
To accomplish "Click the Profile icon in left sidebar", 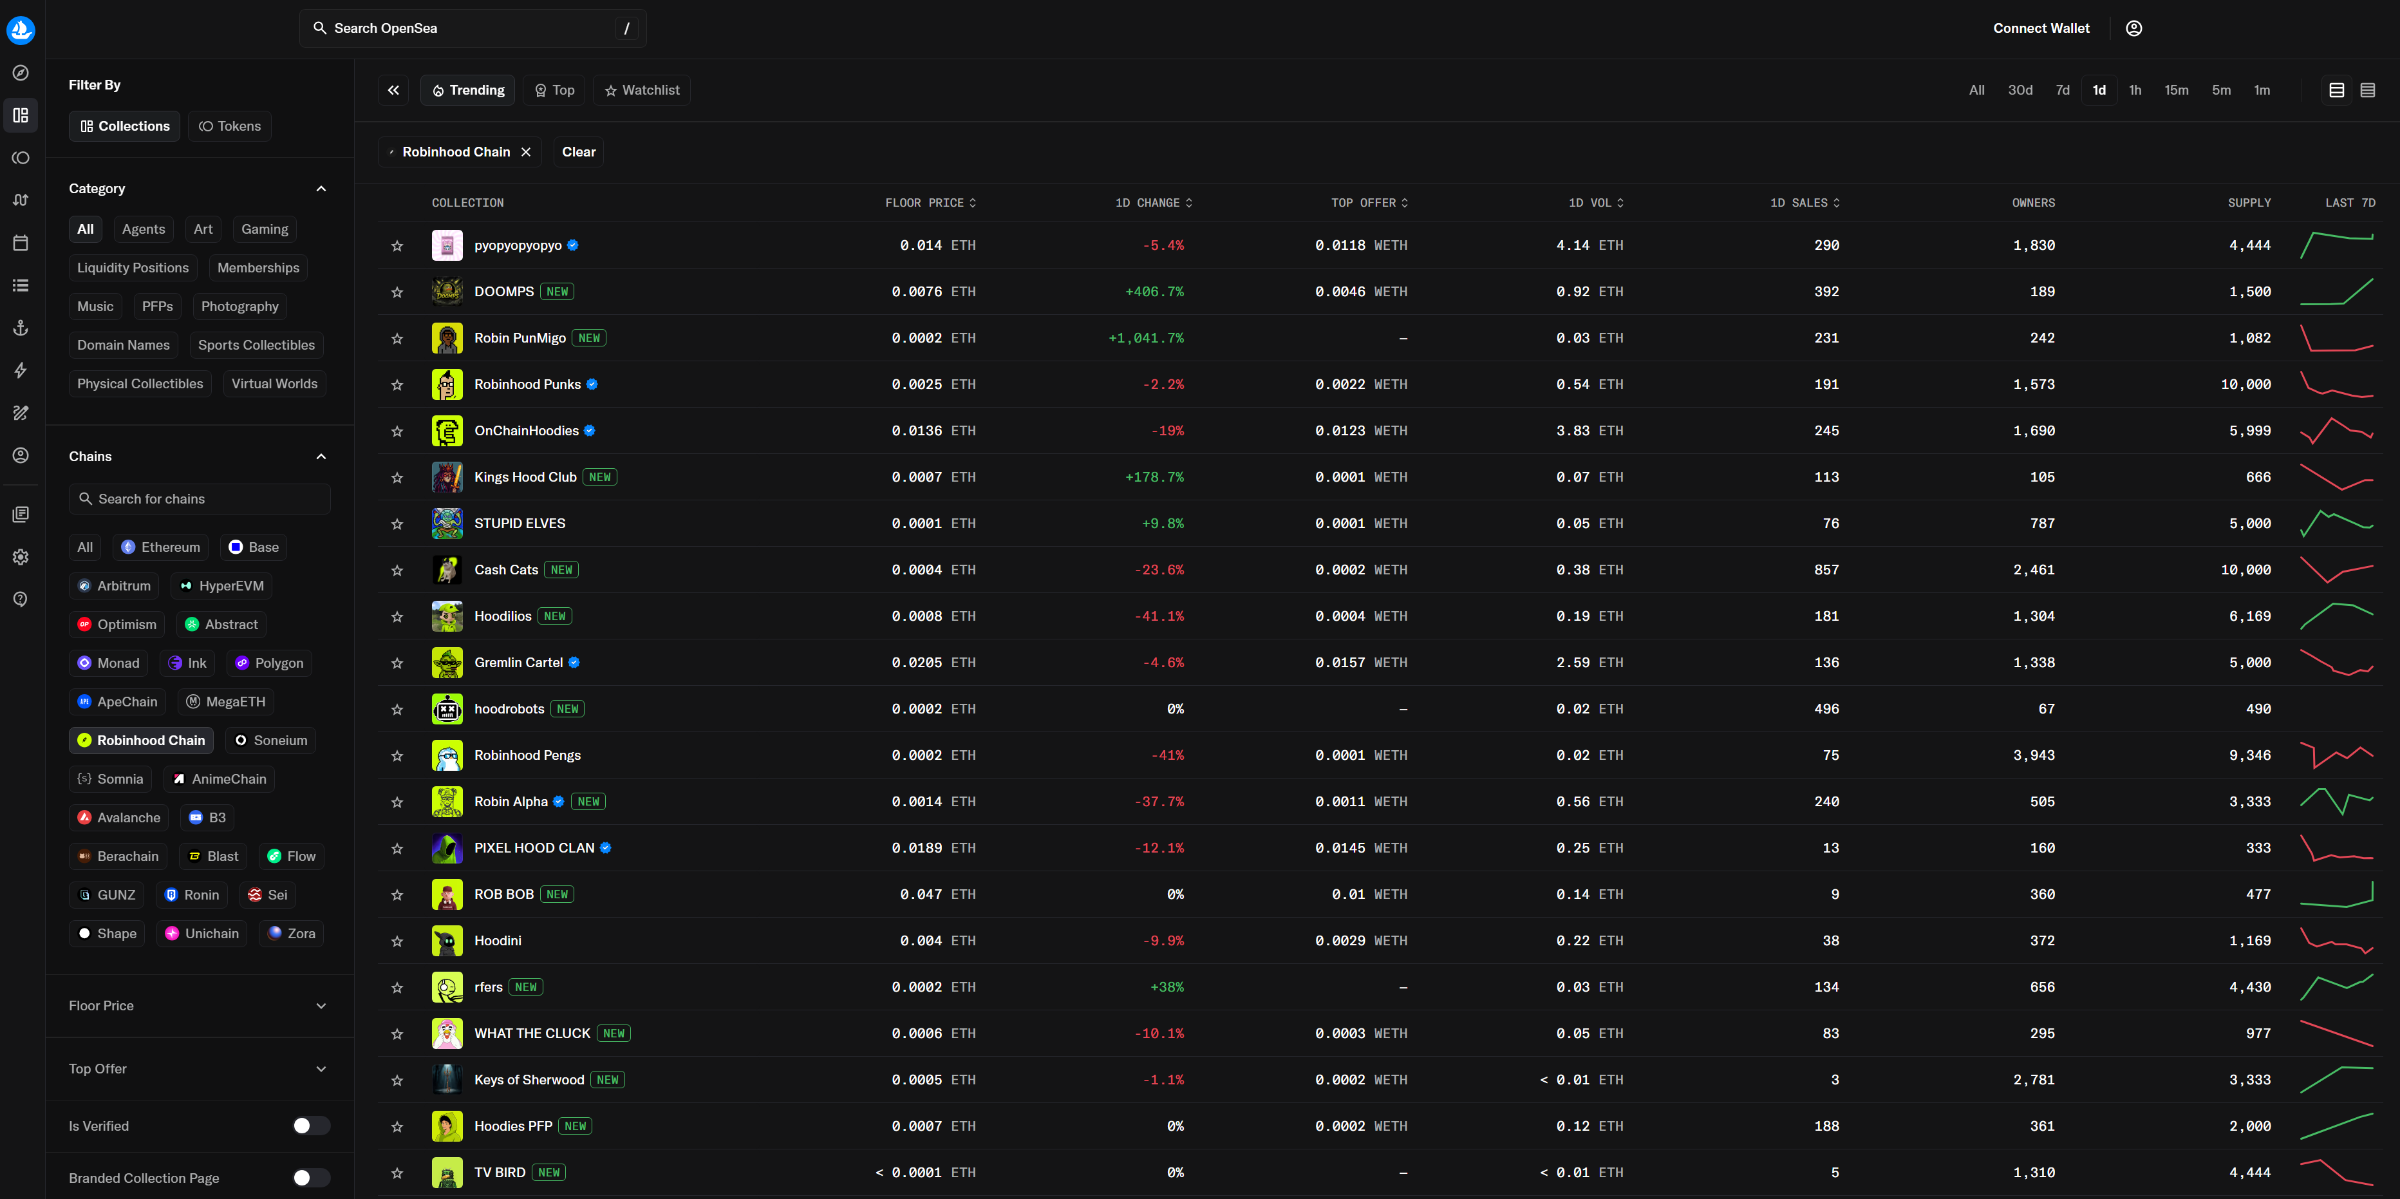I will point(21,455).
